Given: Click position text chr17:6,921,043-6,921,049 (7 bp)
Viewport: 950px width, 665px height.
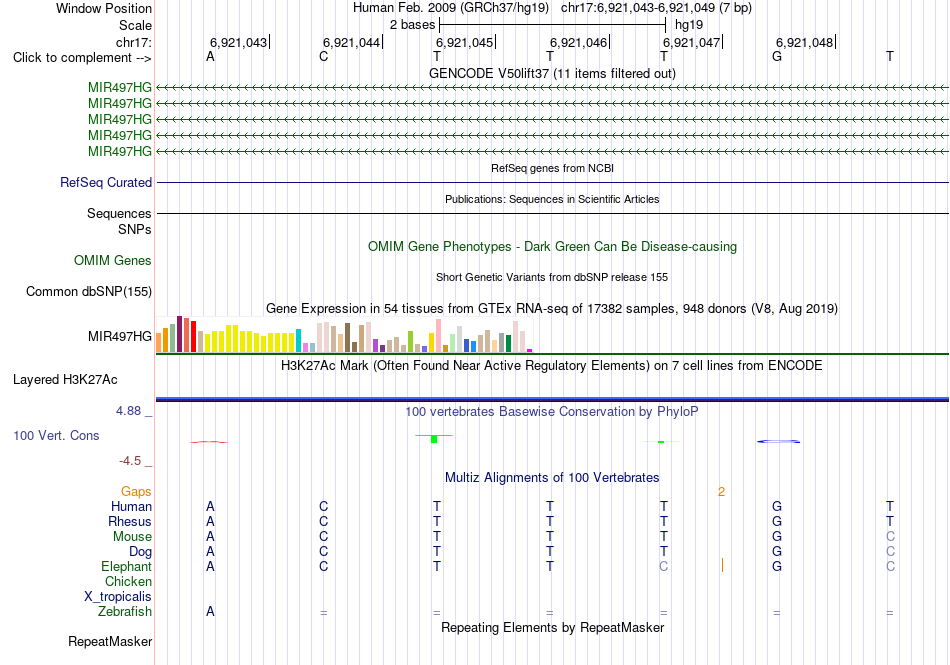Looking at the screenshot, I should [656, 8].
